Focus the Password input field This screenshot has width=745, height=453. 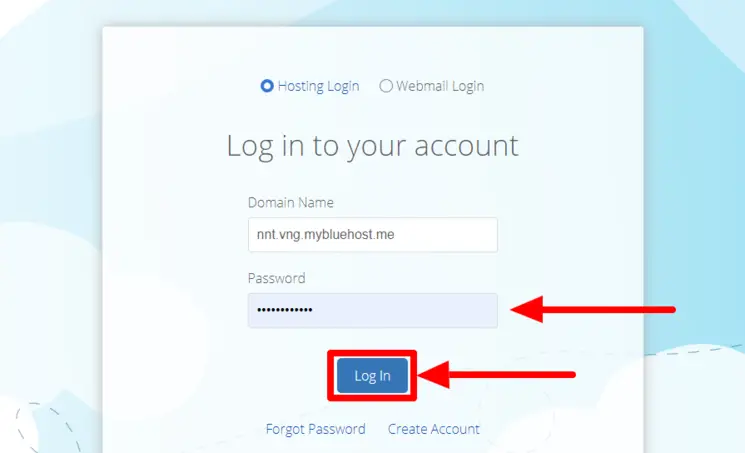coord(372,310)
